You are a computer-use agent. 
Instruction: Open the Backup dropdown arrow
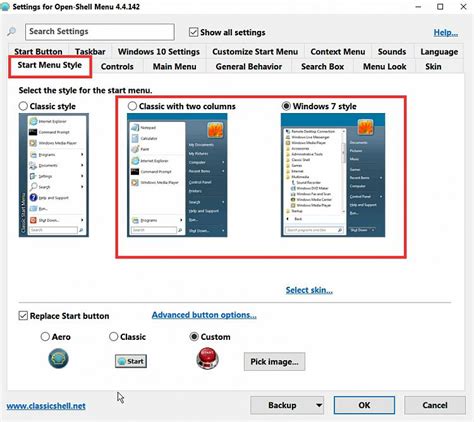[319, 405]
